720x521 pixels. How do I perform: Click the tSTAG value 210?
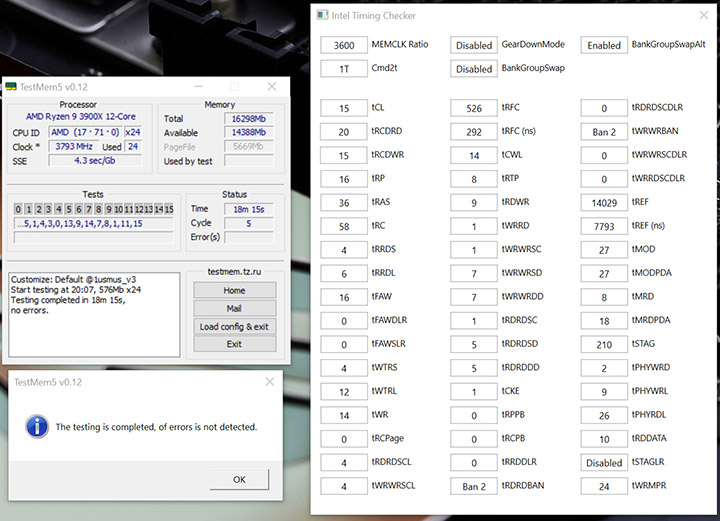click(604, 345)
